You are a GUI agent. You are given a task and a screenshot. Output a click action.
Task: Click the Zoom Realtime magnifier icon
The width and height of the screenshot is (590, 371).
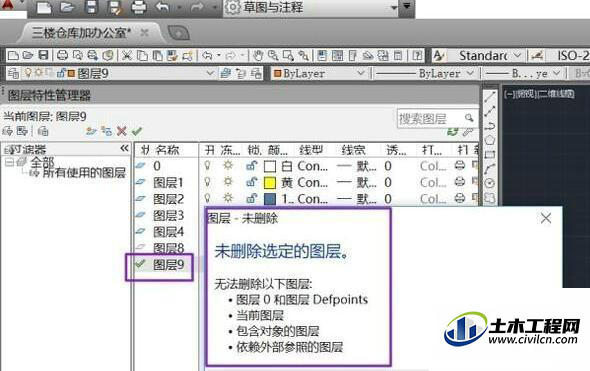(273, 56)
